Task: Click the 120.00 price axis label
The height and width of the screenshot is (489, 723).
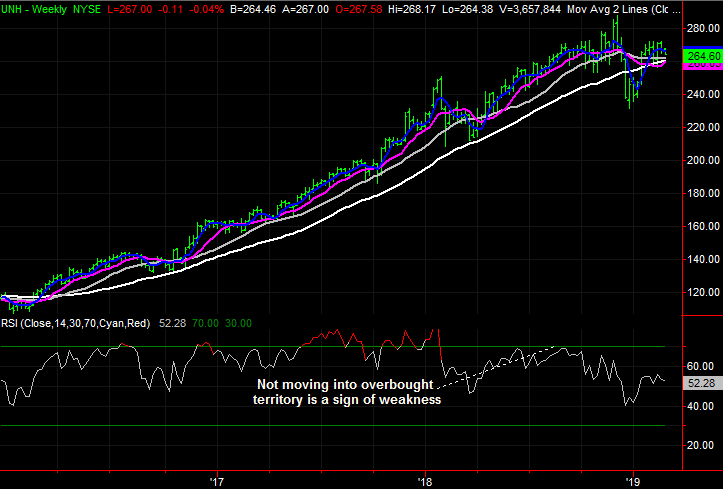Action: pyautogui.click(x=704, y=292)
